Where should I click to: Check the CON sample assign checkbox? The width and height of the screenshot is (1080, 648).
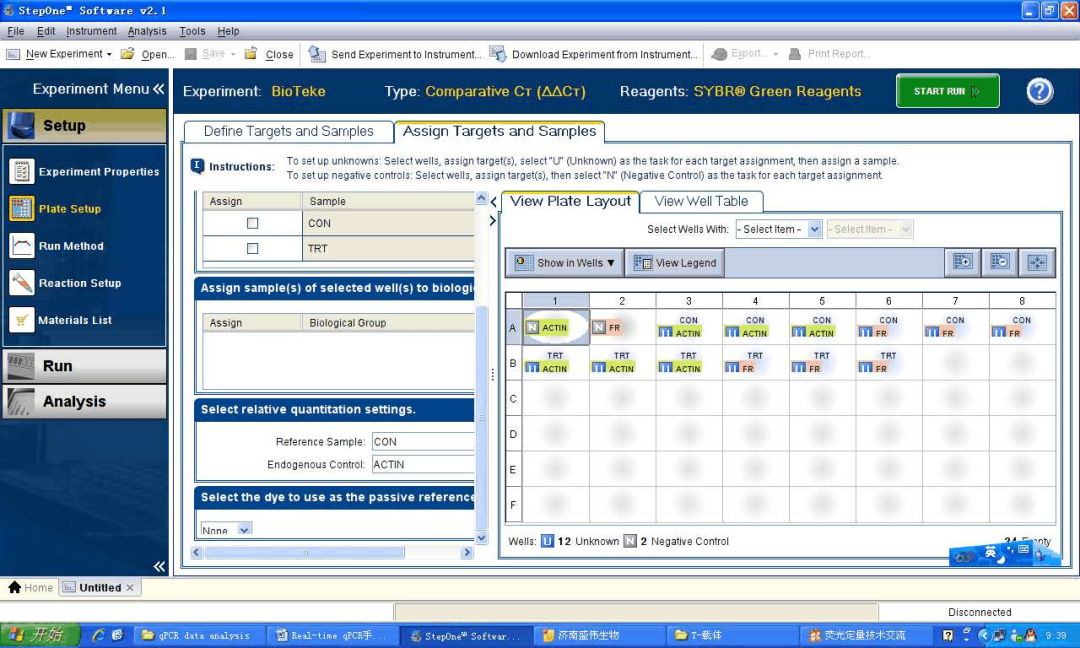point(252,224)
